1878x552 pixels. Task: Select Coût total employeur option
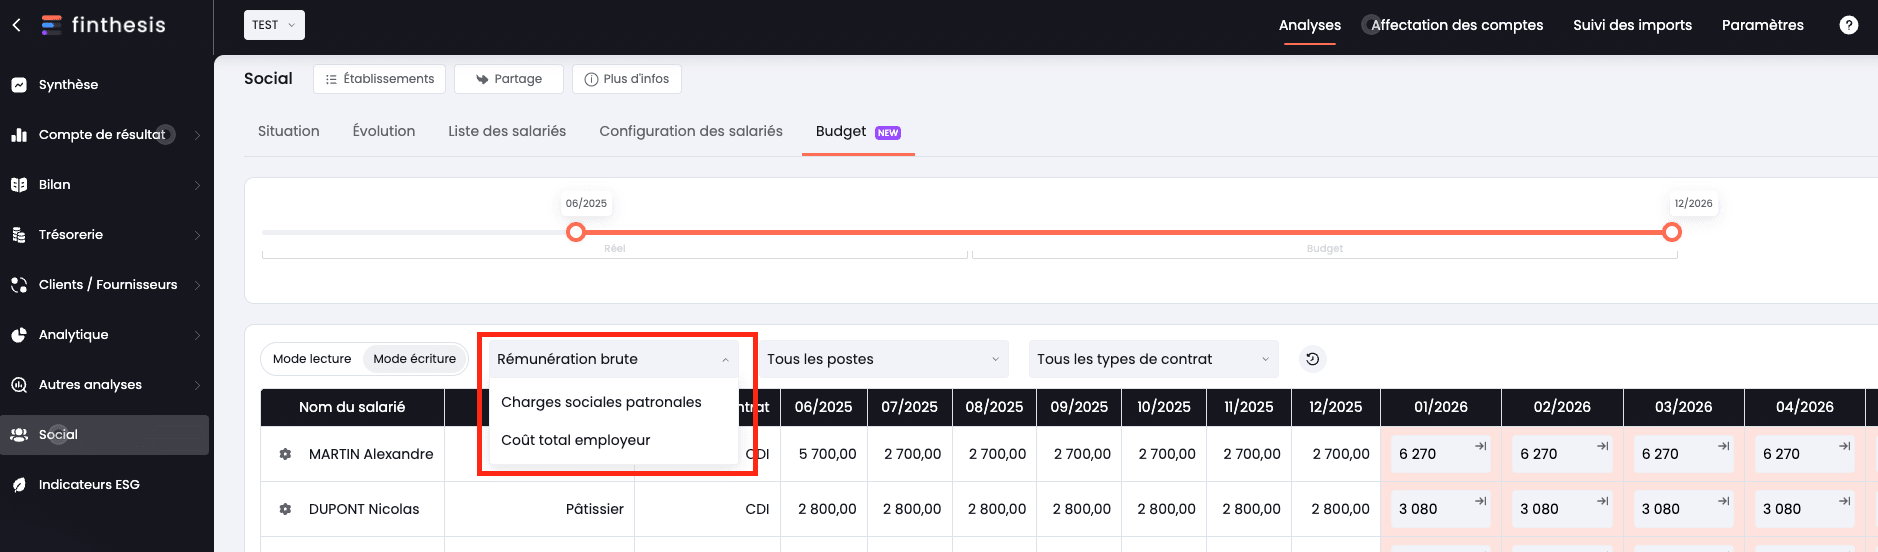click(613, 440)
